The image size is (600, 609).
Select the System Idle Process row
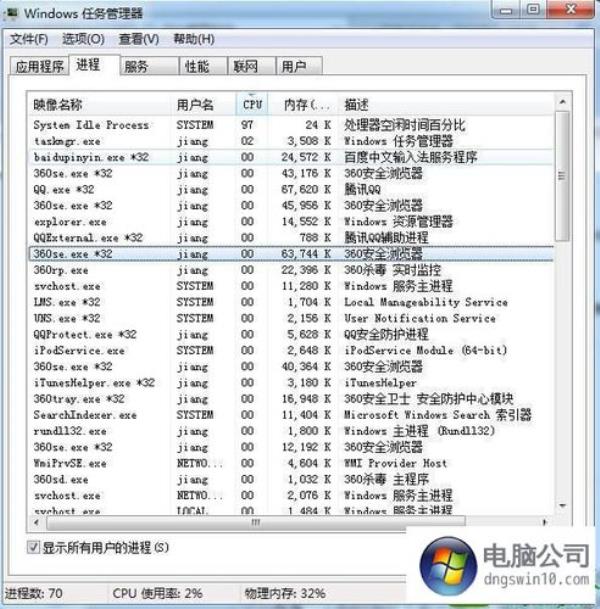coord(291,125)
